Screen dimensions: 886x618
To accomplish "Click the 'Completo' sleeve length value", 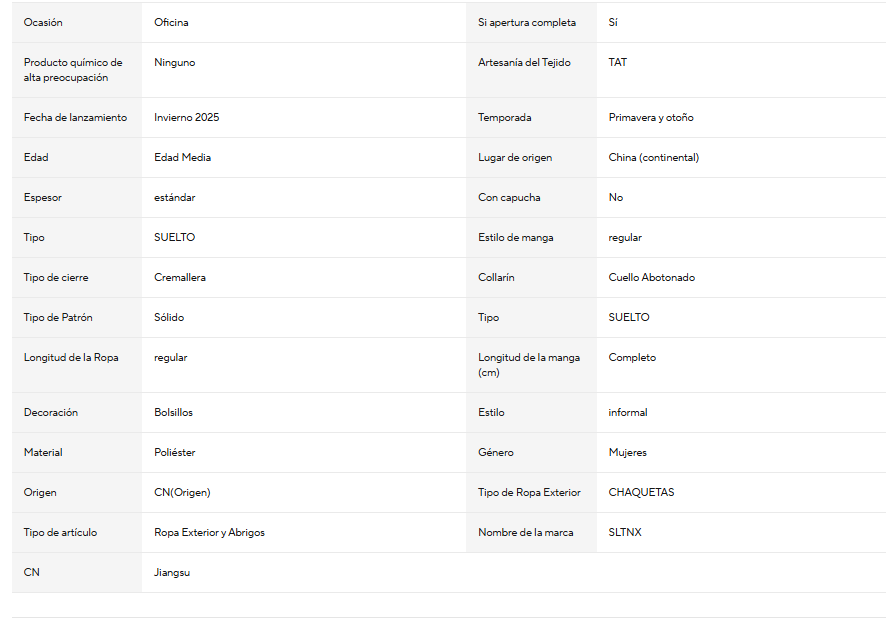I will point(632,358).
